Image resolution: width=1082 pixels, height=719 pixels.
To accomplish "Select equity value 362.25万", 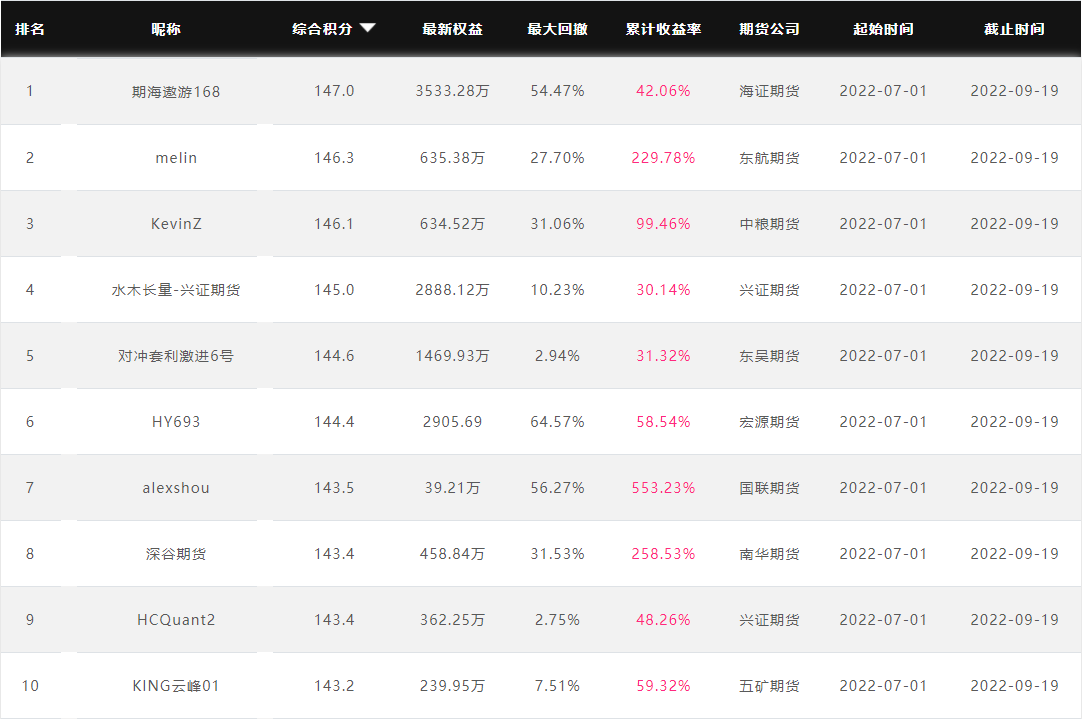I will pos(453,620).
